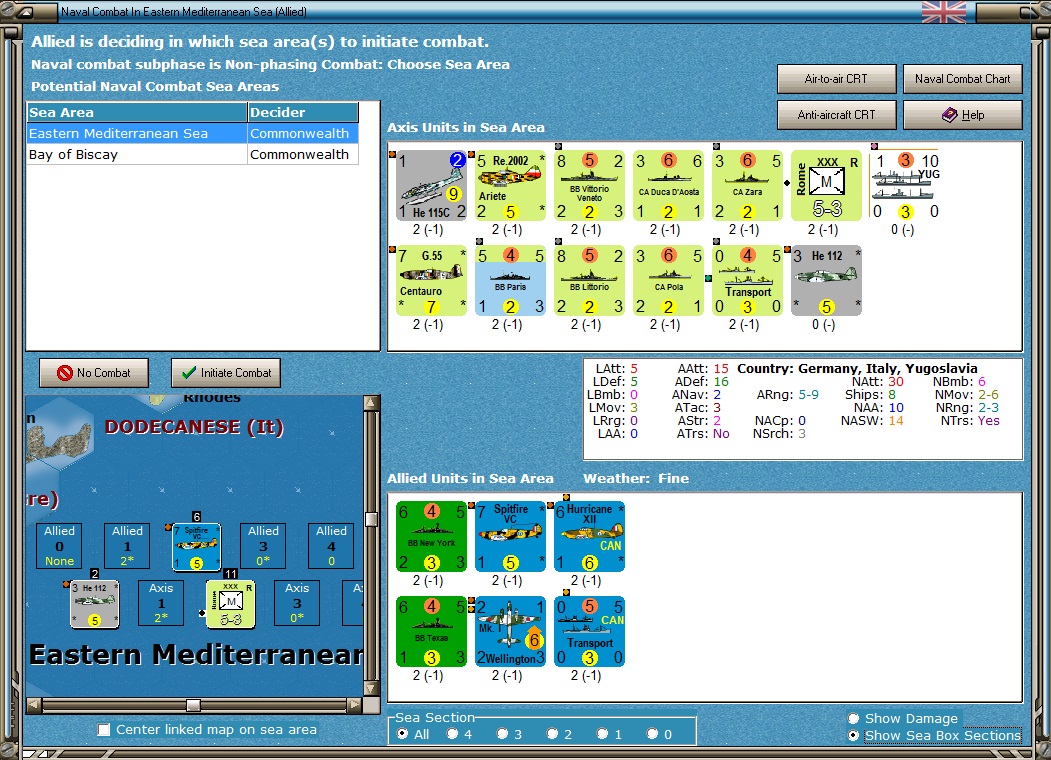This screenshot has width=1051, height=760.
Task: Select the BB Littorio battleship counter
Action: (x=589, y=280)
